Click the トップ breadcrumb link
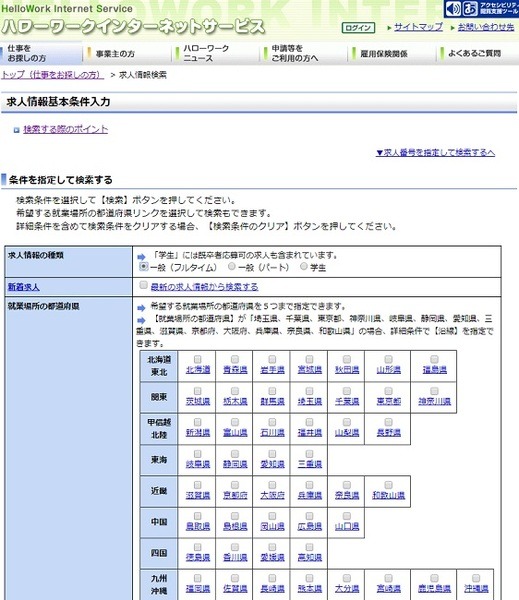 [x=52, y=75]
